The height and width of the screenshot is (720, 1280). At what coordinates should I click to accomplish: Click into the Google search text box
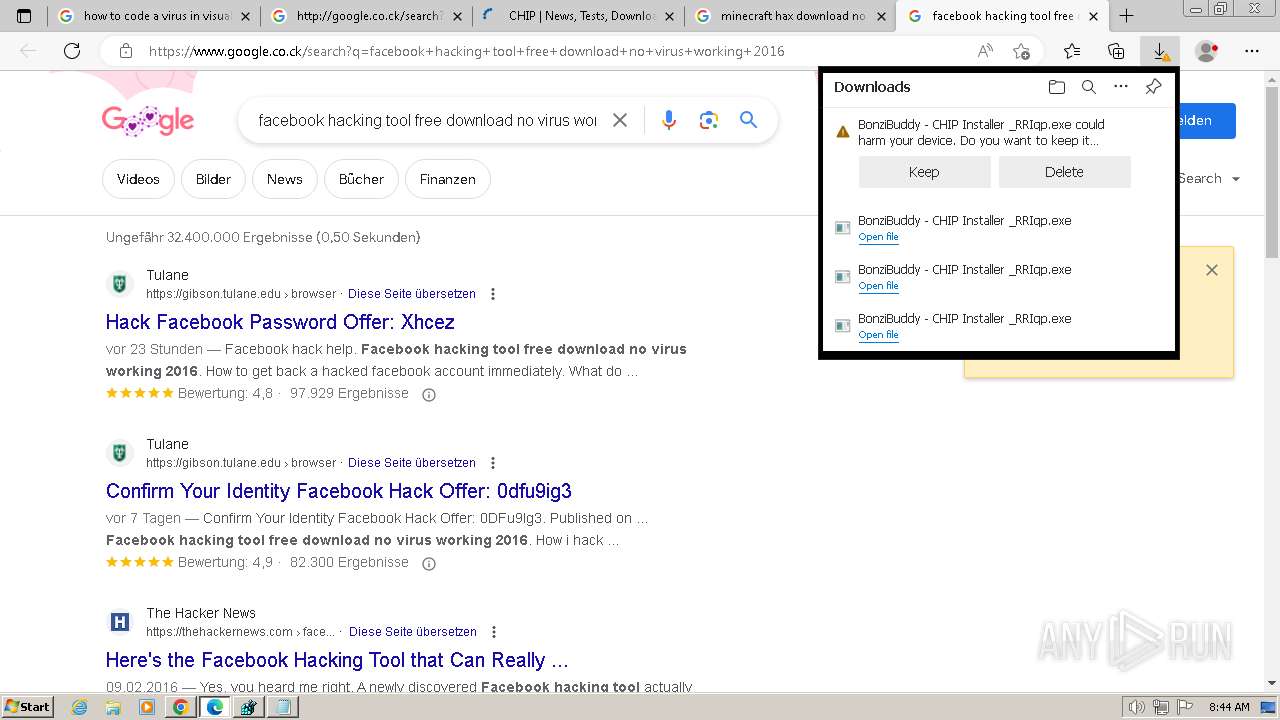[x=427, y=120]
